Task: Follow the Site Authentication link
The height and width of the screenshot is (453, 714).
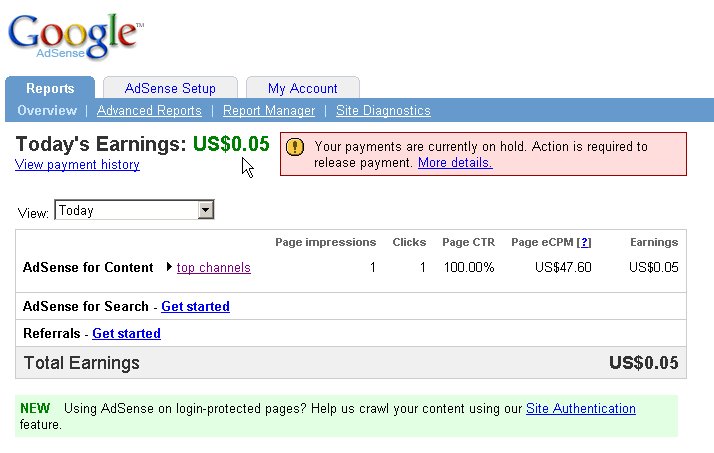Action: pyautogui.click(x=580, y=408)
